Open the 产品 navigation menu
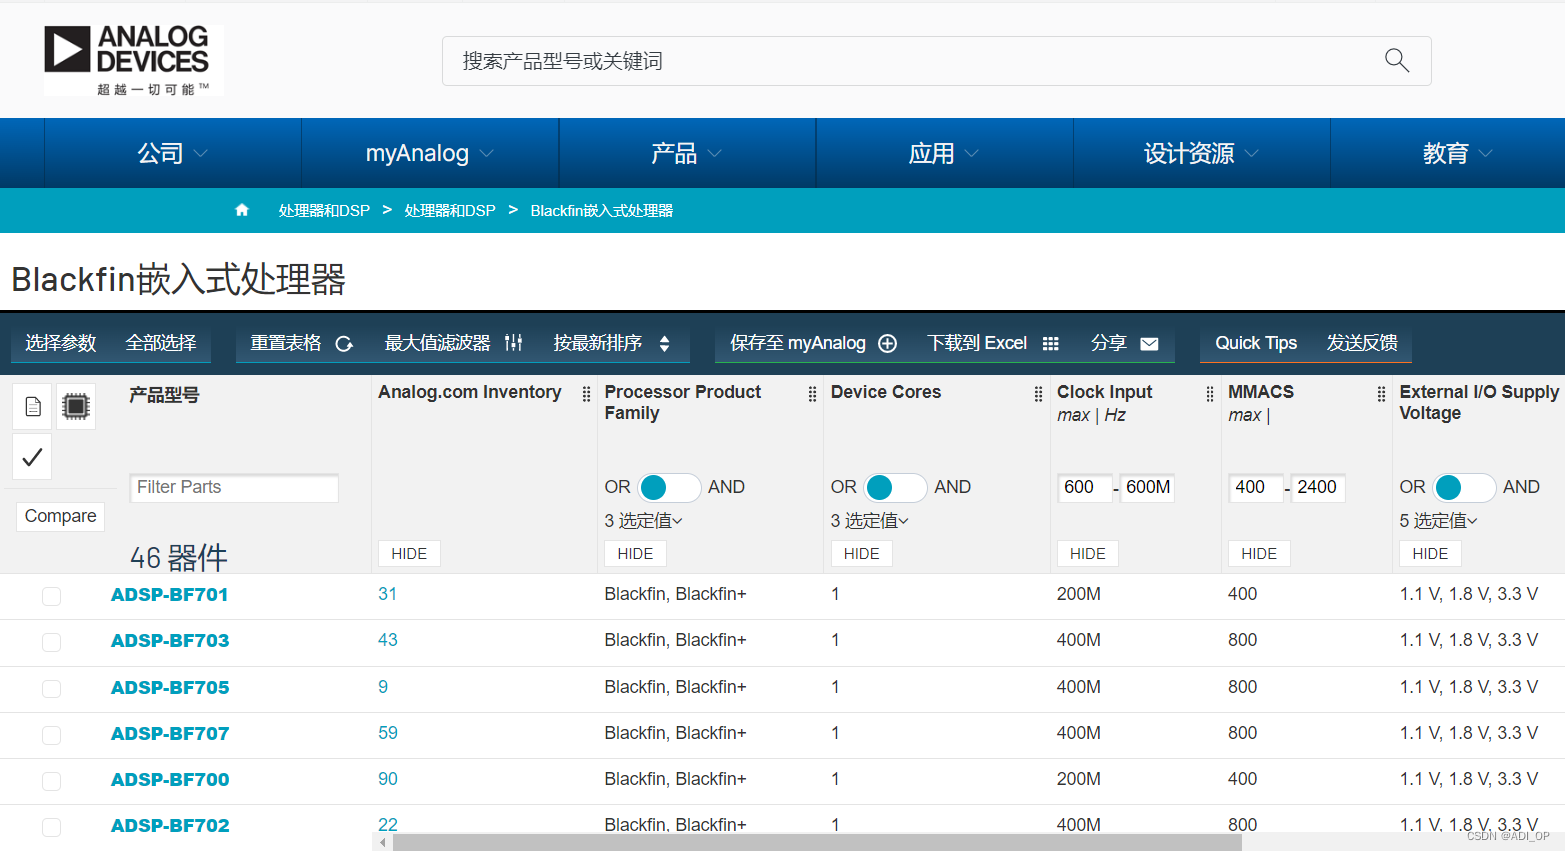1565x851 pixels. [687, 153]
